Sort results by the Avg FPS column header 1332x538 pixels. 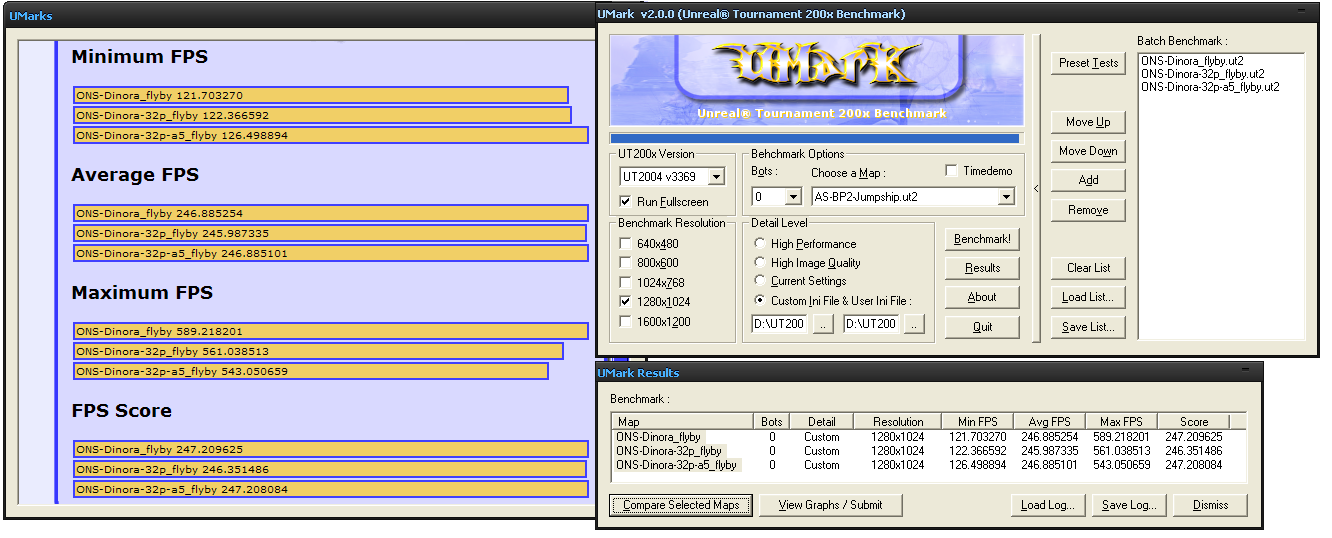(x=1048, y=422)
